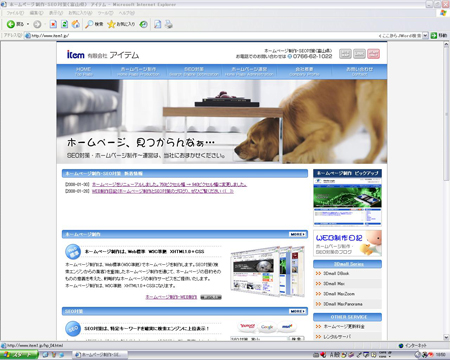Click the Stop loading icon

tap(53, 24)
